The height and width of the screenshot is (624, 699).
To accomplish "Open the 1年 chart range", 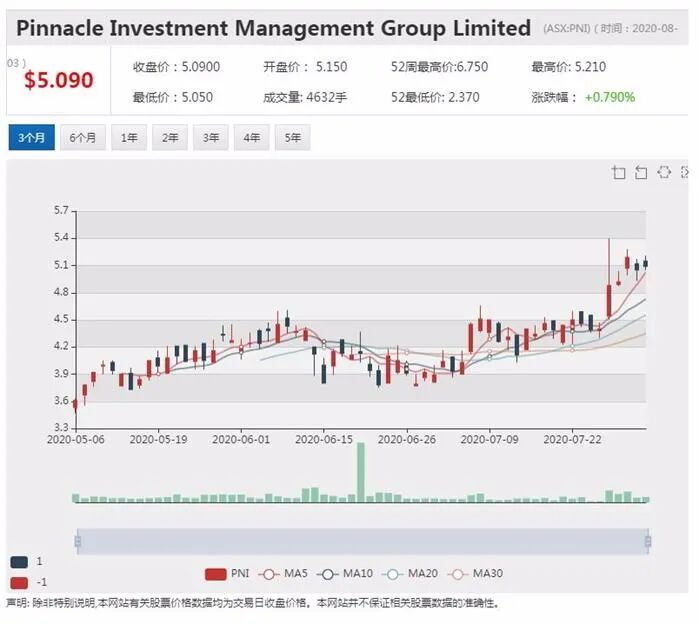I will (129, 137).
